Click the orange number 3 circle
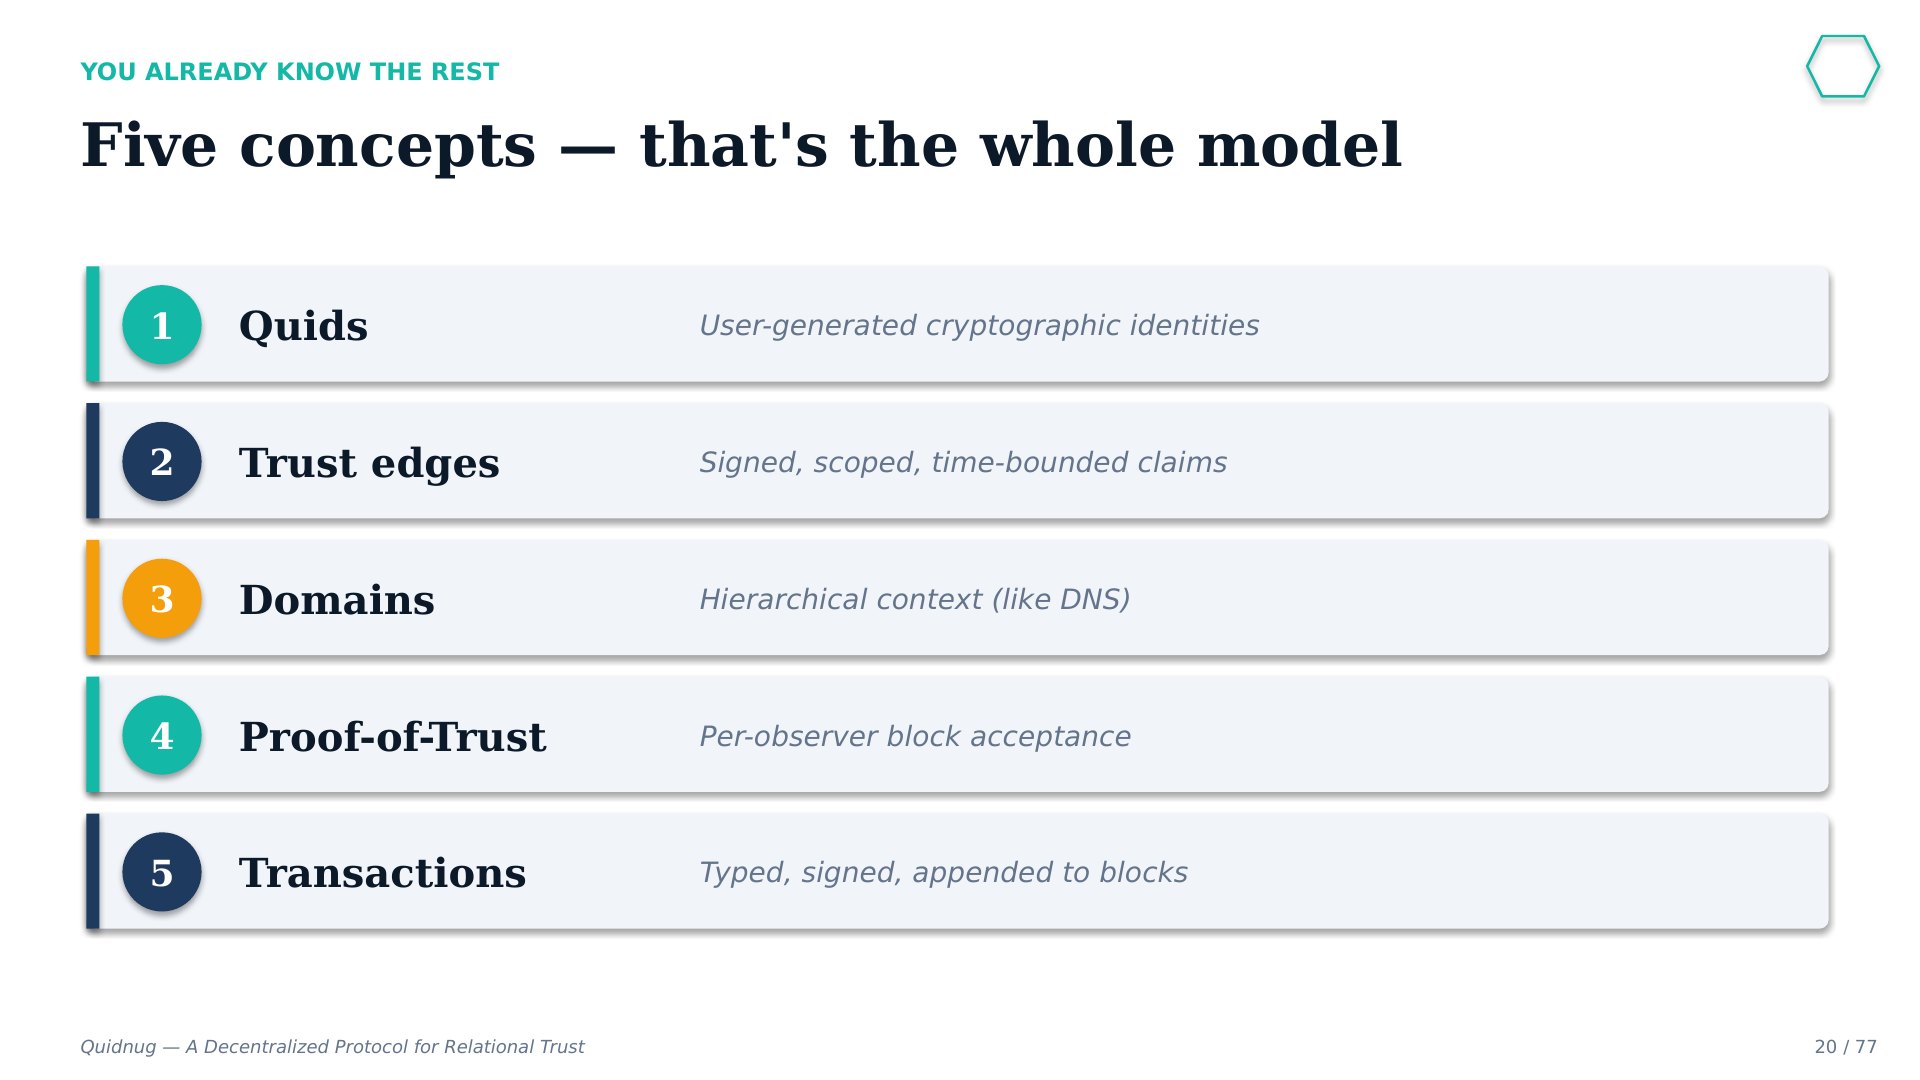 162,599
